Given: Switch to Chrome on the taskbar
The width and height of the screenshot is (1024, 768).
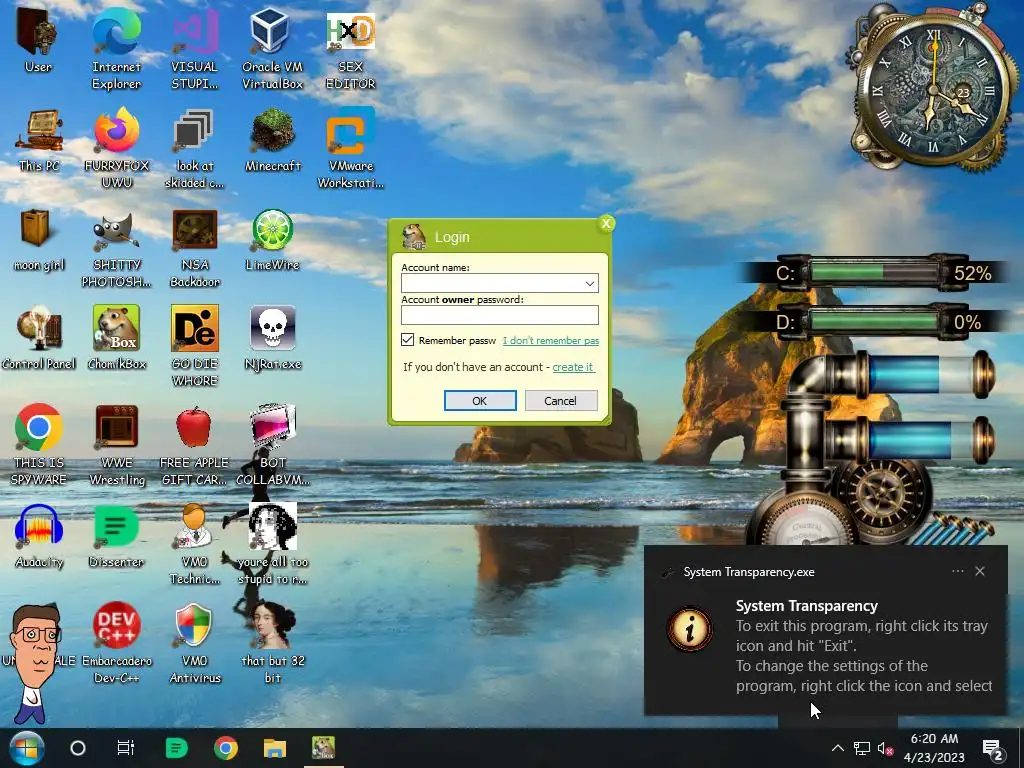Looking at the screenshot, I should coord(226,748).
